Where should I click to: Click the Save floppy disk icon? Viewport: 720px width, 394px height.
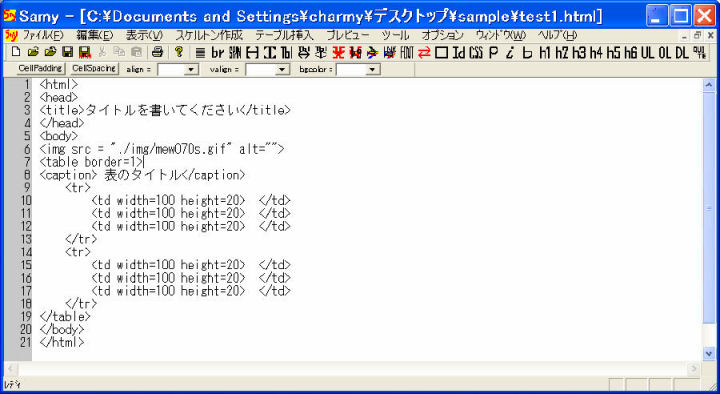(68, 52)
